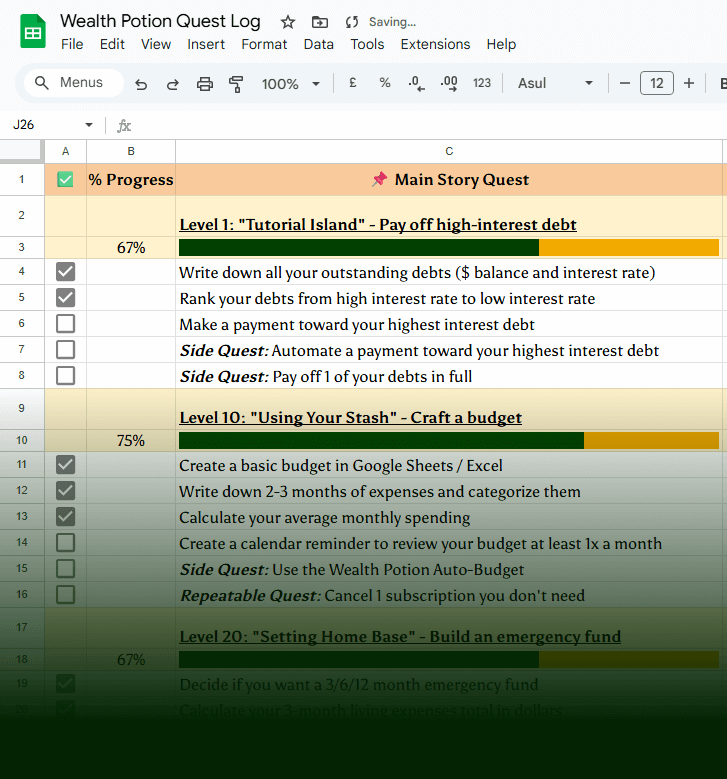Click the move to folder icon
Viewport: 727px width, 779px height.
pyautogui.click(x=319, y=22)
